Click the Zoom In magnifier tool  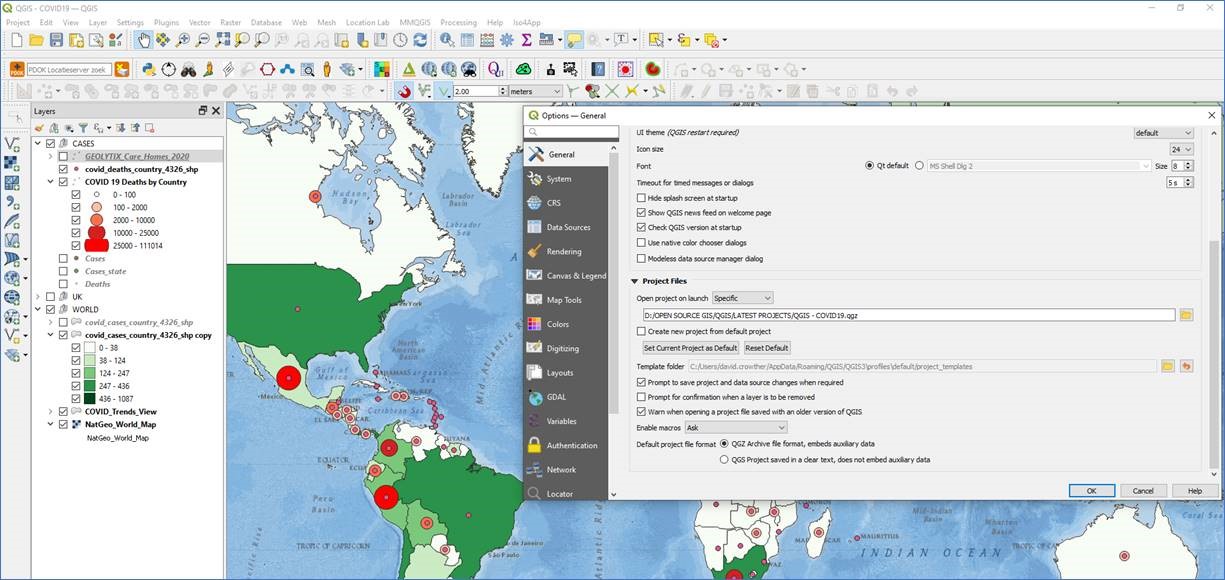click(183, 40)
